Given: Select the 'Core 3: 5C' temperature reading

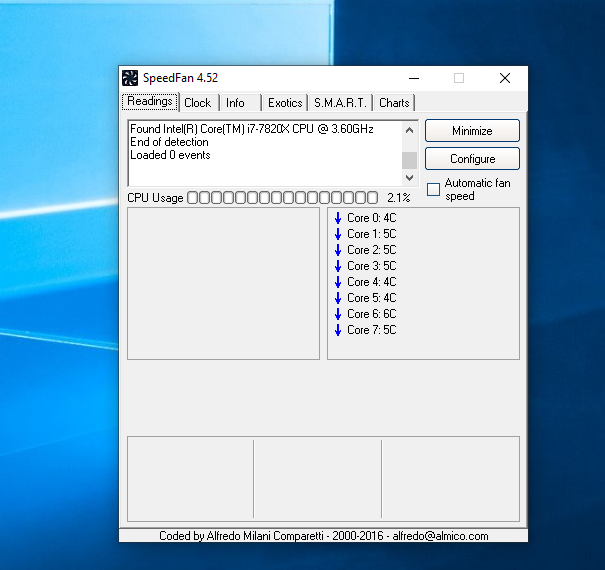Looking at the screenshot, I should click(x=372, y=266).
